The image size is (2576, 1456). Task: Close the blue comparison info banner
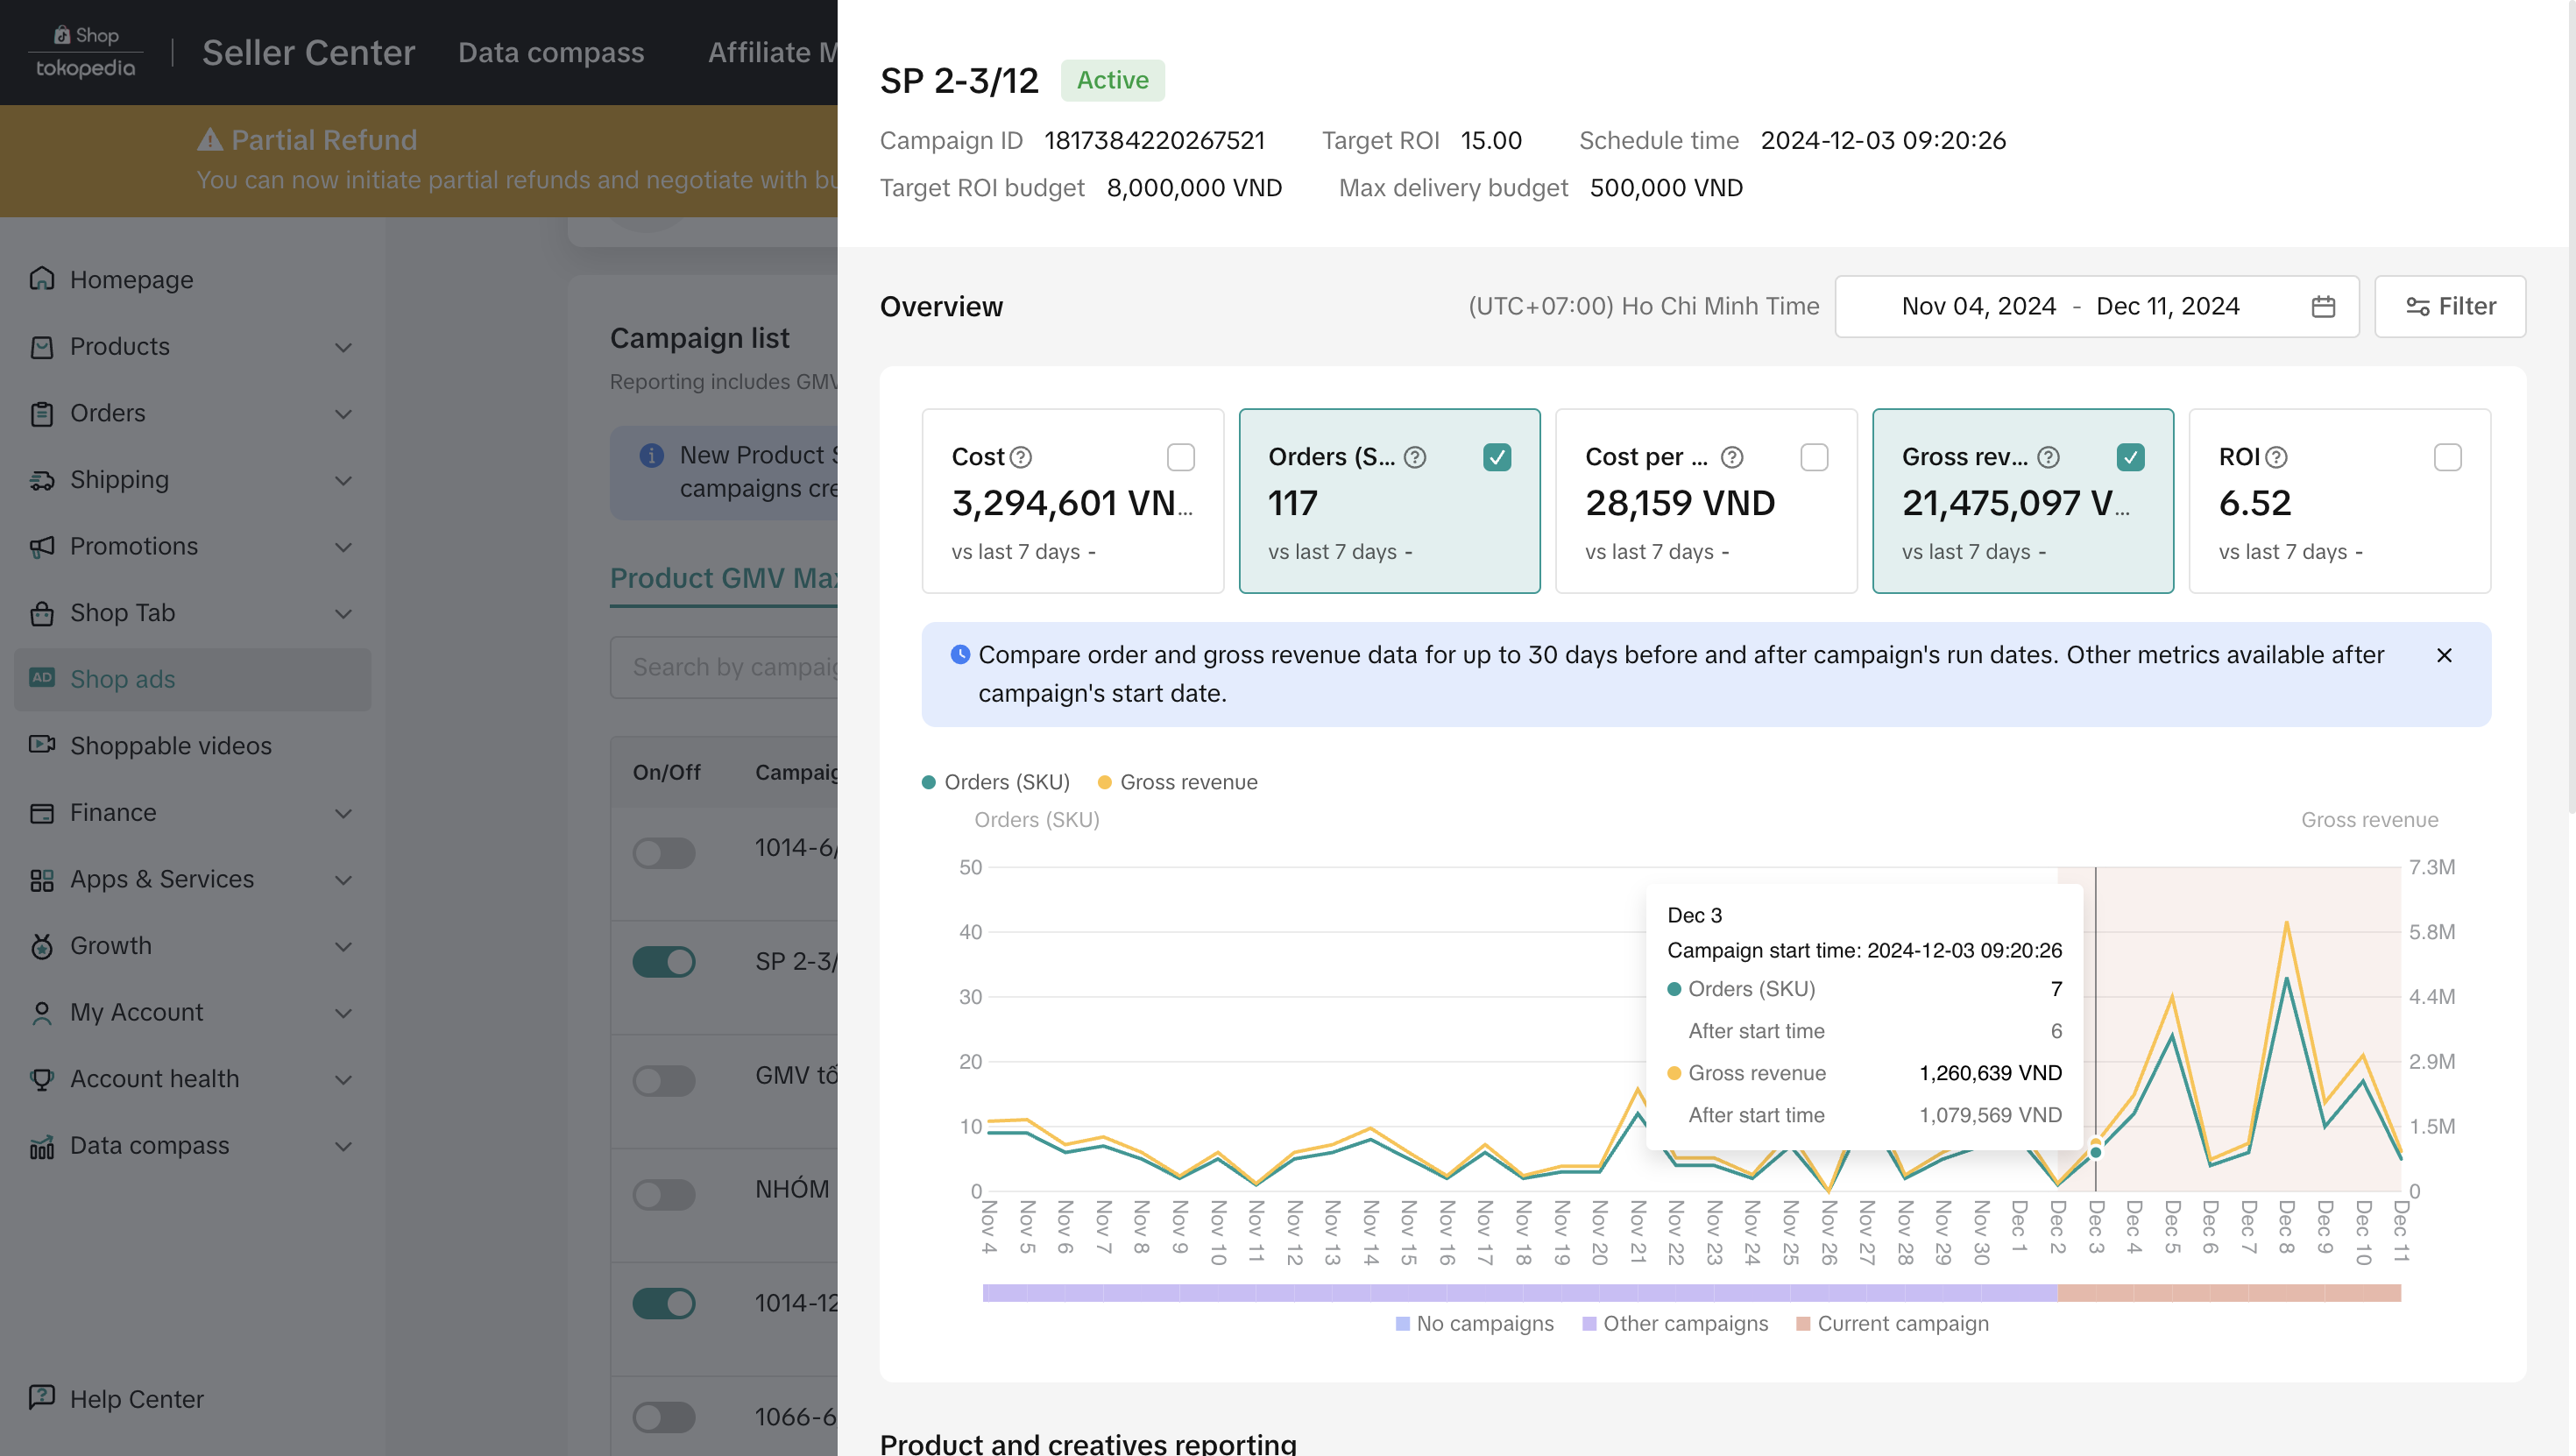tap(2444, 655)
